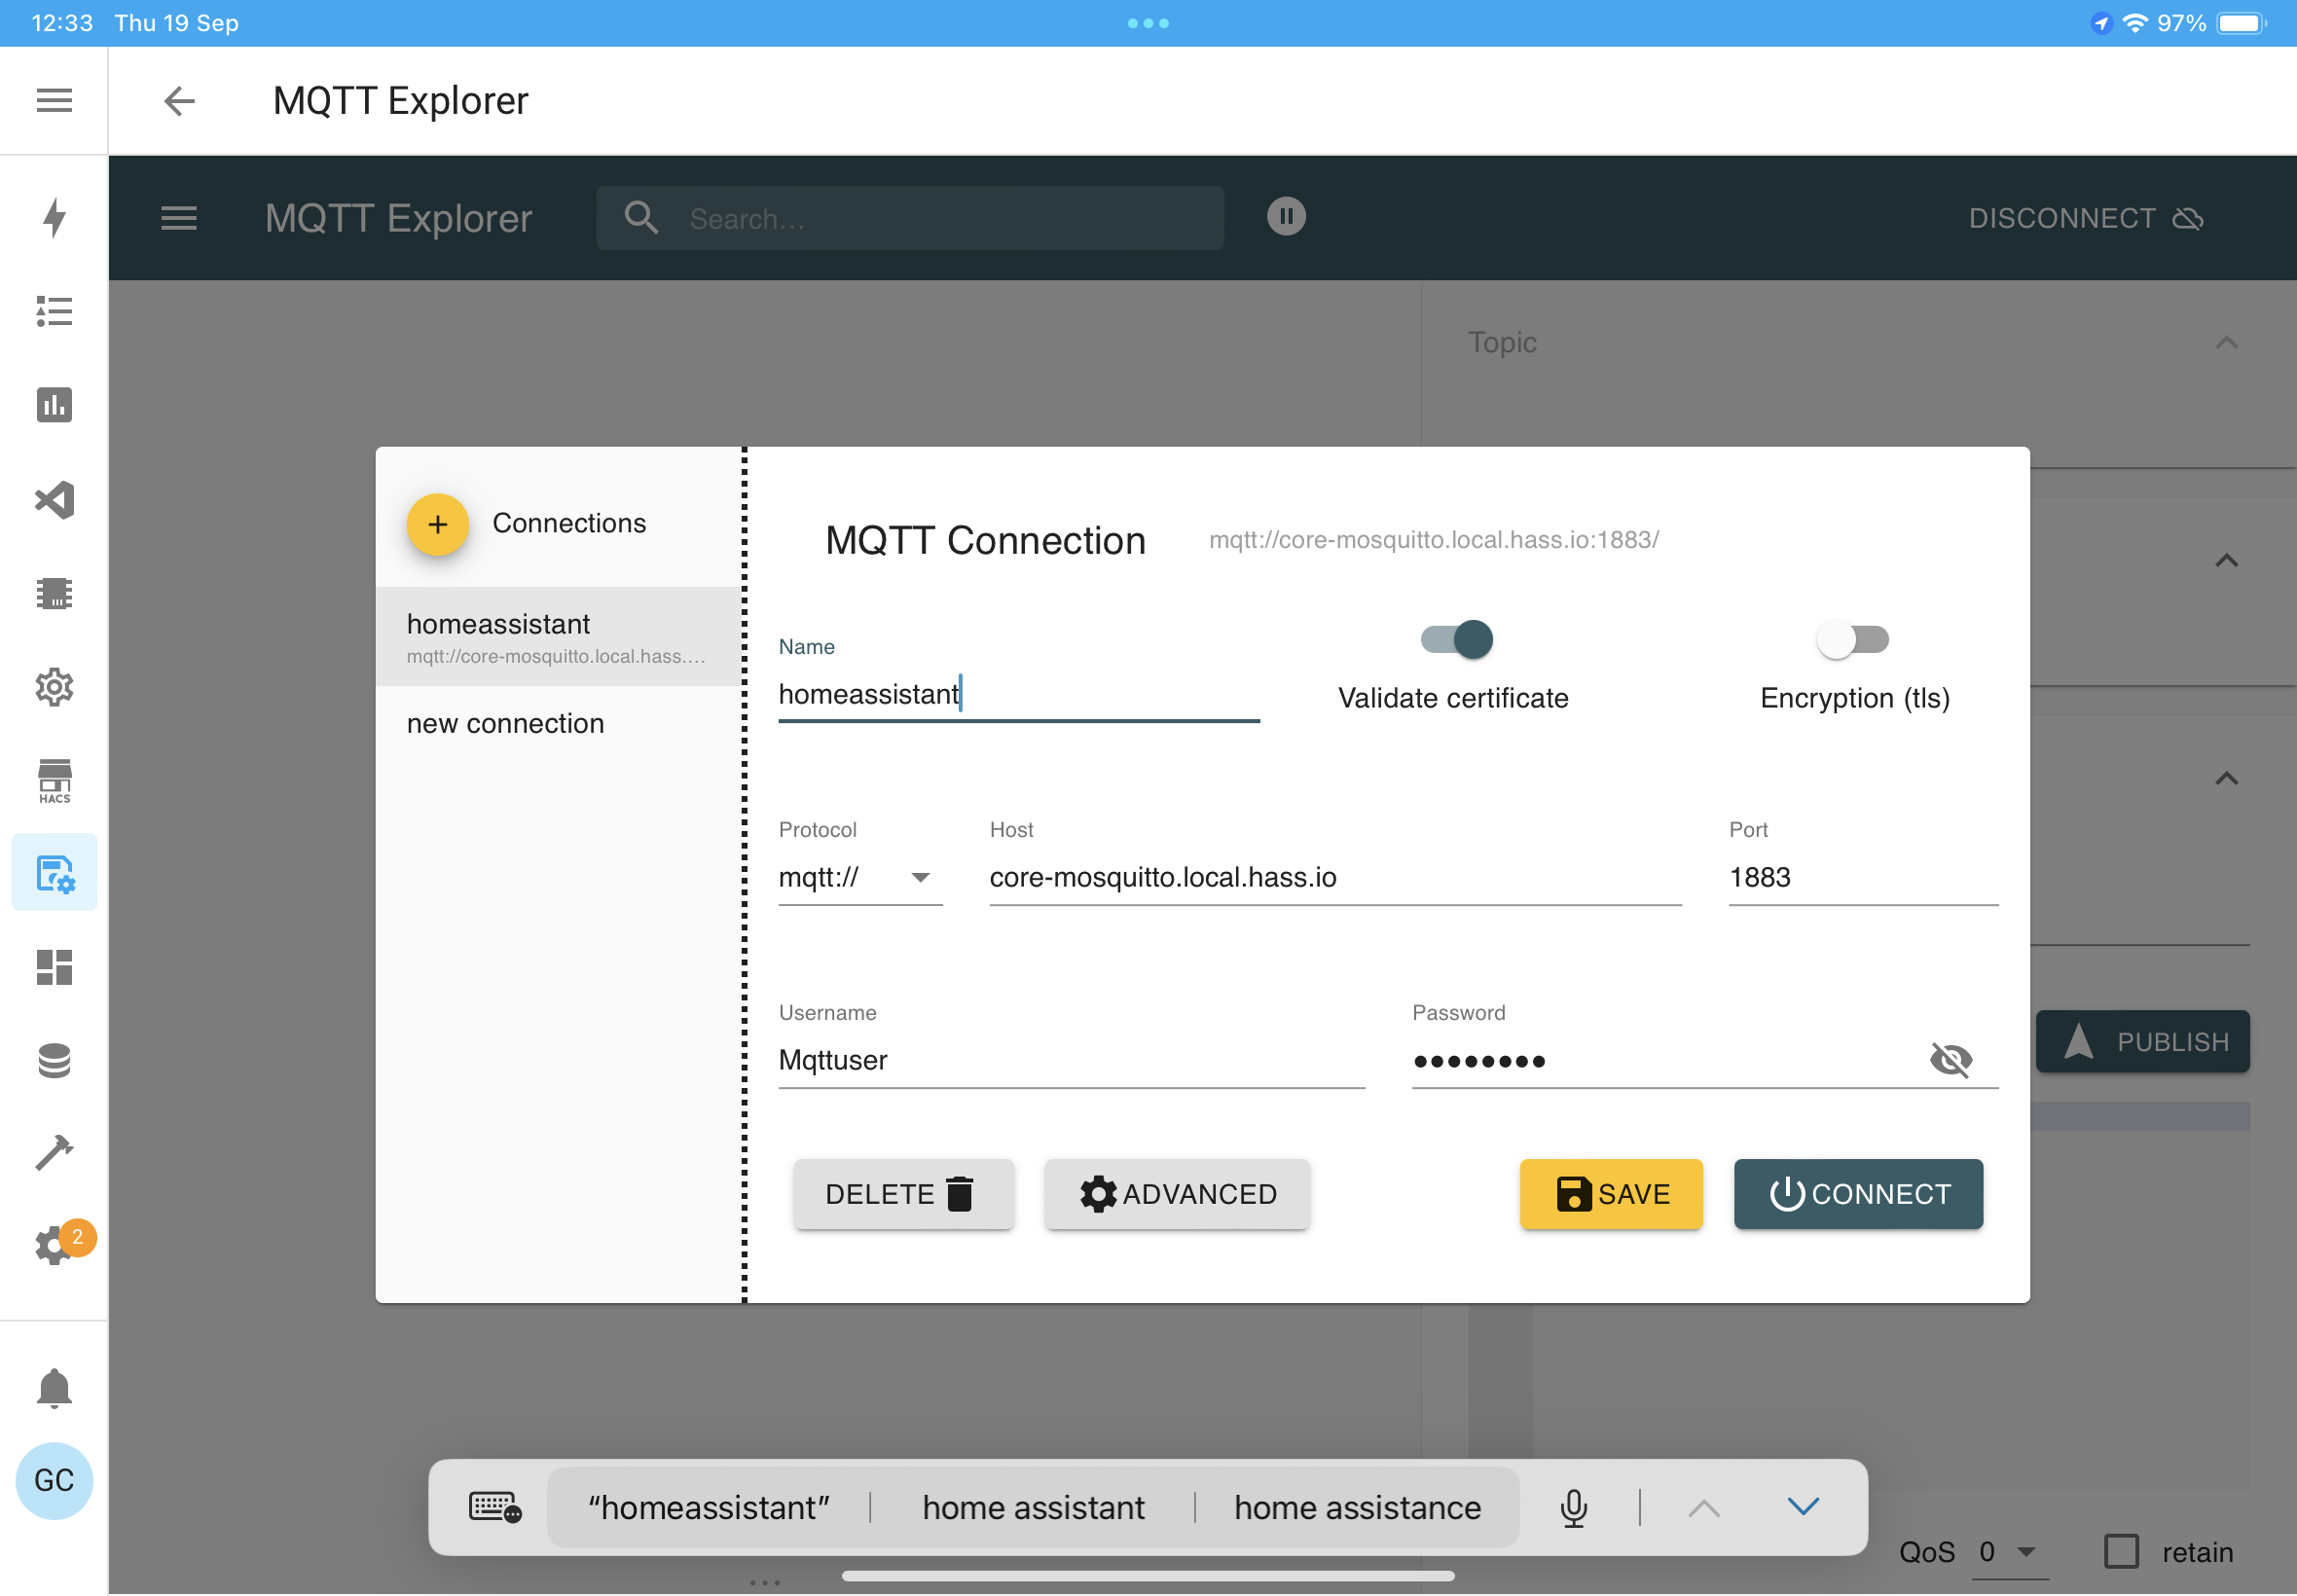The height and width of the screenshot is (1596, 2297).
Task: Click the Connect button
Action: click(x=1858, y=1194)
